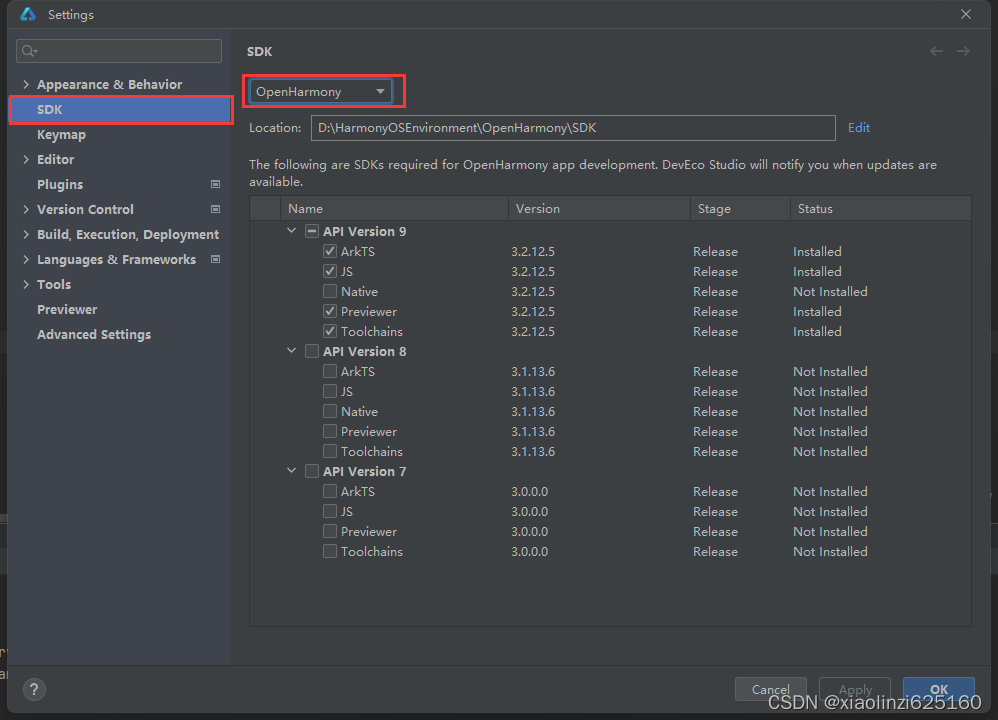Collapse the API Version 9 group
Image resolution: width=998 pixels, height=720 pixels.
(x=292, y=230)
